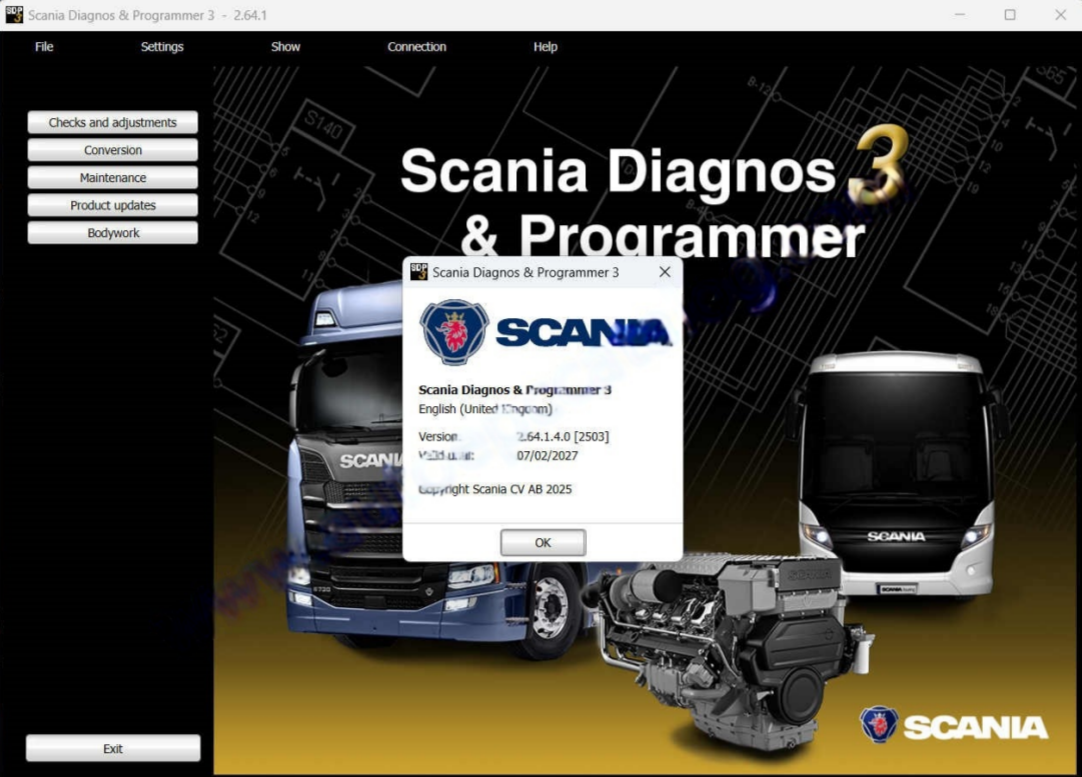The width and height of the screenshot is (1082, 777).
Task: Confirm the About dialog with OK
Action: 543,542
